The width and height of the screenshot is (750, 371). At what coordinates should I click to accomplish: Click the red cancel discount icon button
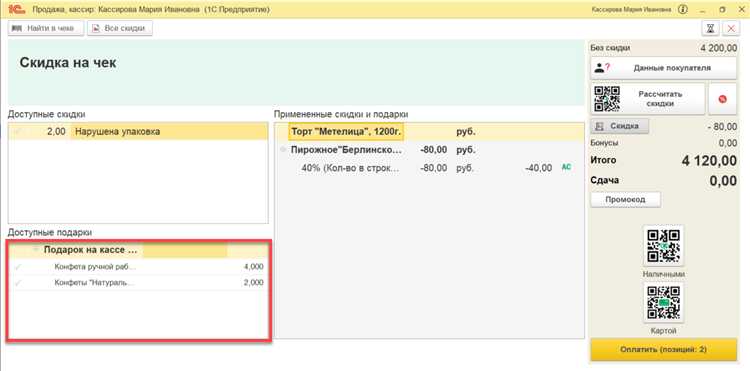point(722,99)
